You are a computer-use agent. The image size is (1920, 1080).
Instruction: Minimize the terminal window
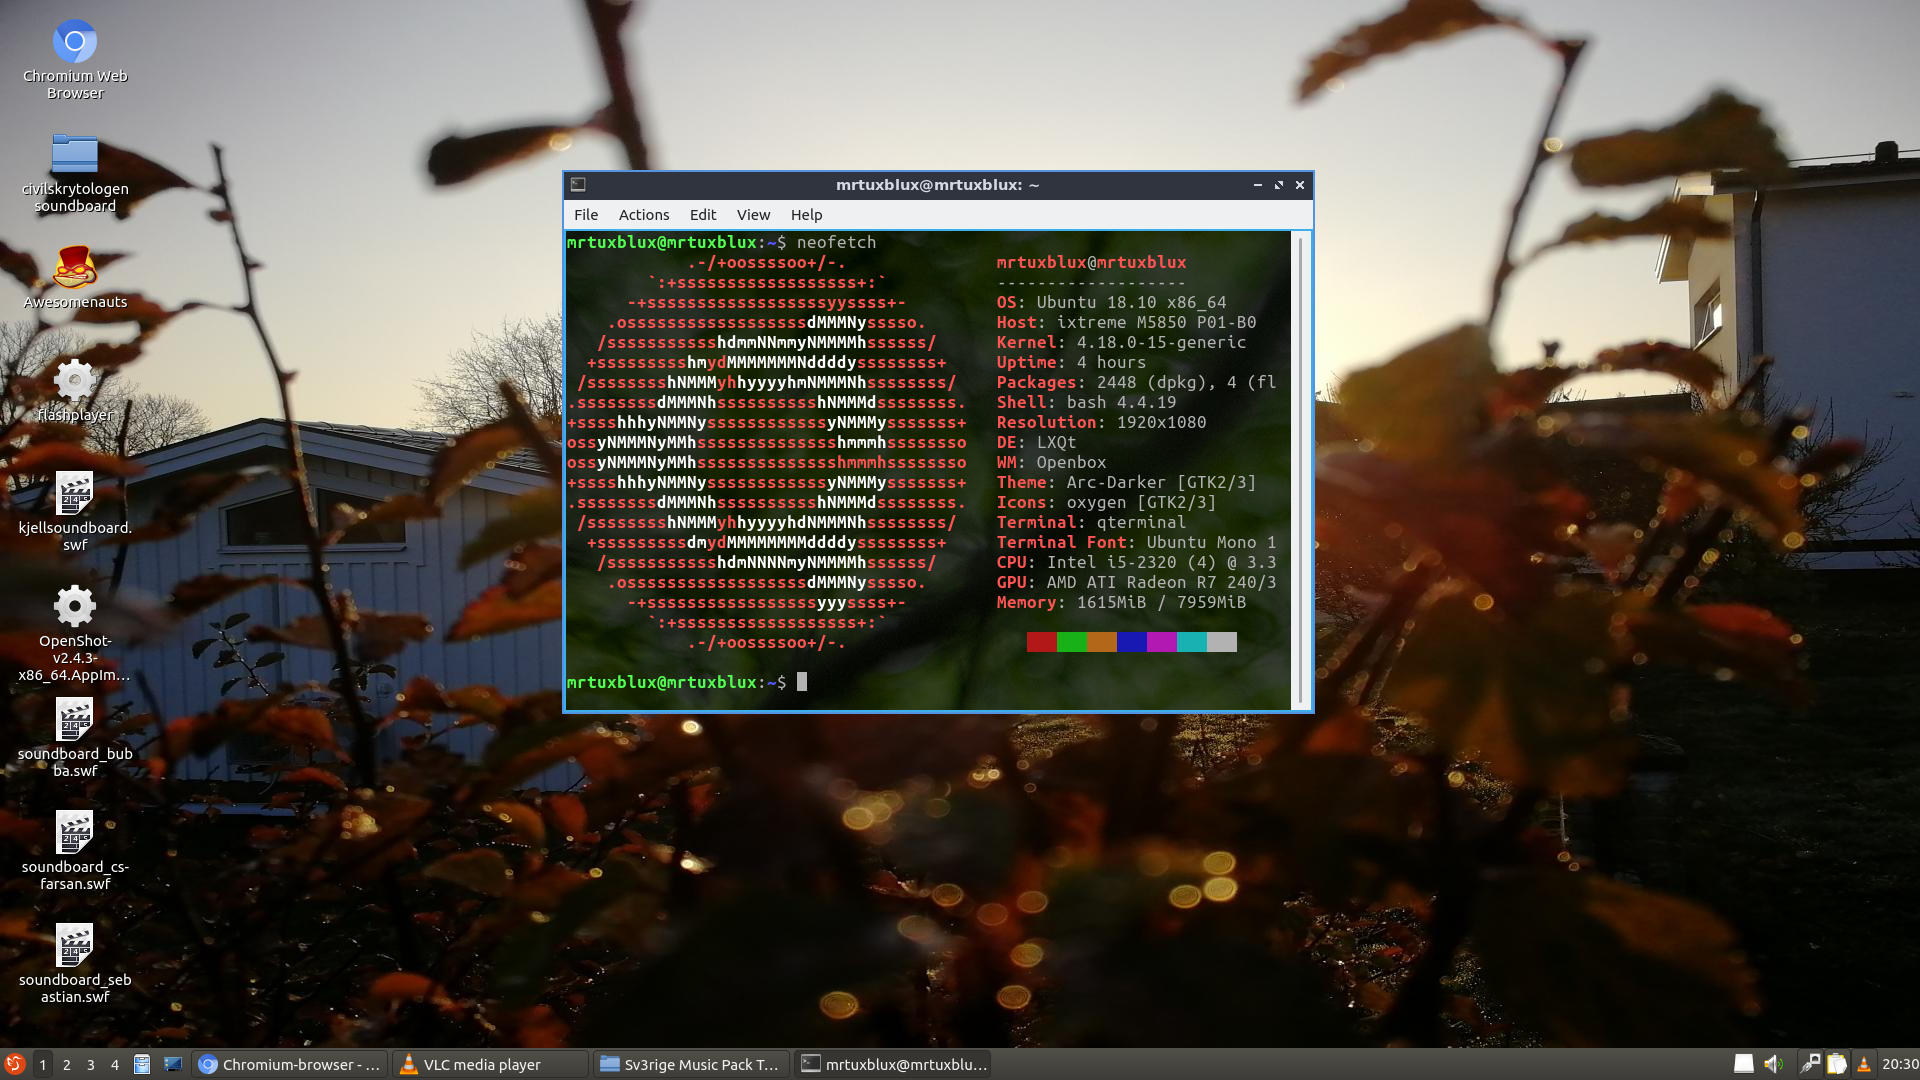coord(1257,185)
